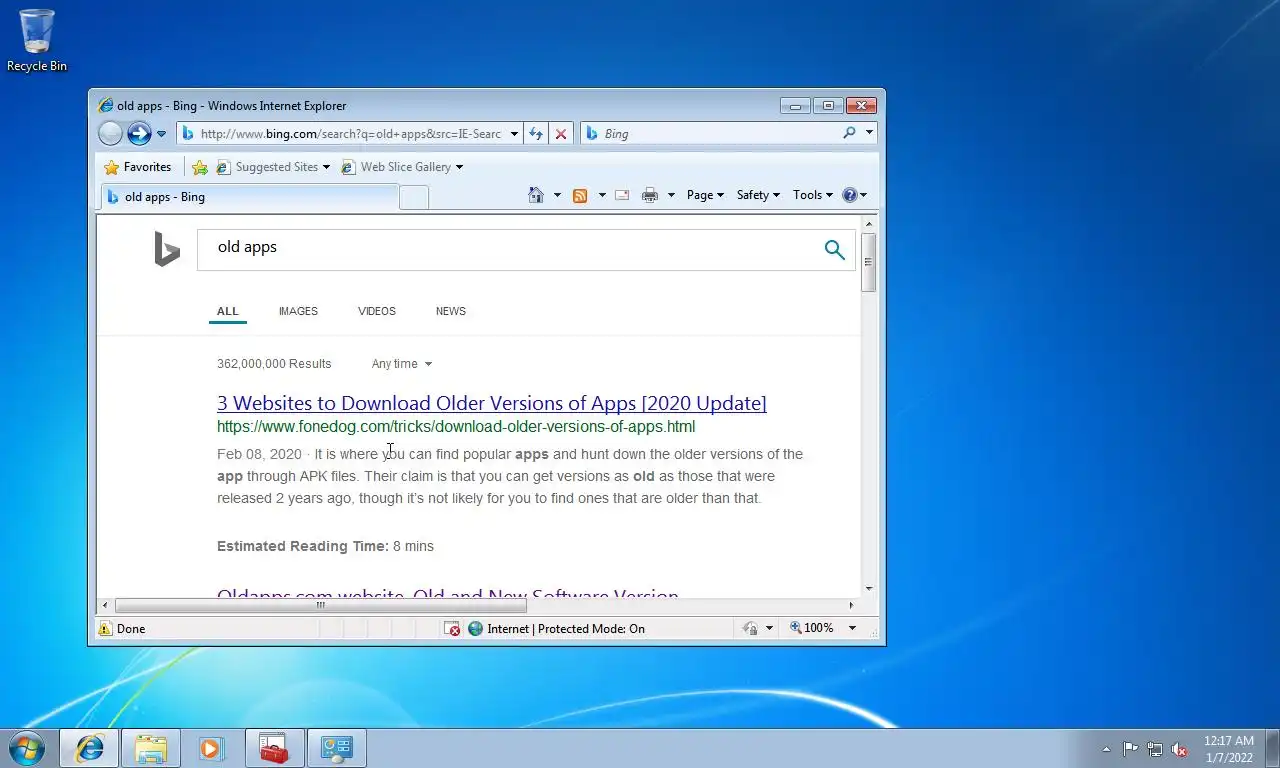Launch Windows Media Player from taskbar
Viewport: 1280px width, 768px height.
click(211, 748)
